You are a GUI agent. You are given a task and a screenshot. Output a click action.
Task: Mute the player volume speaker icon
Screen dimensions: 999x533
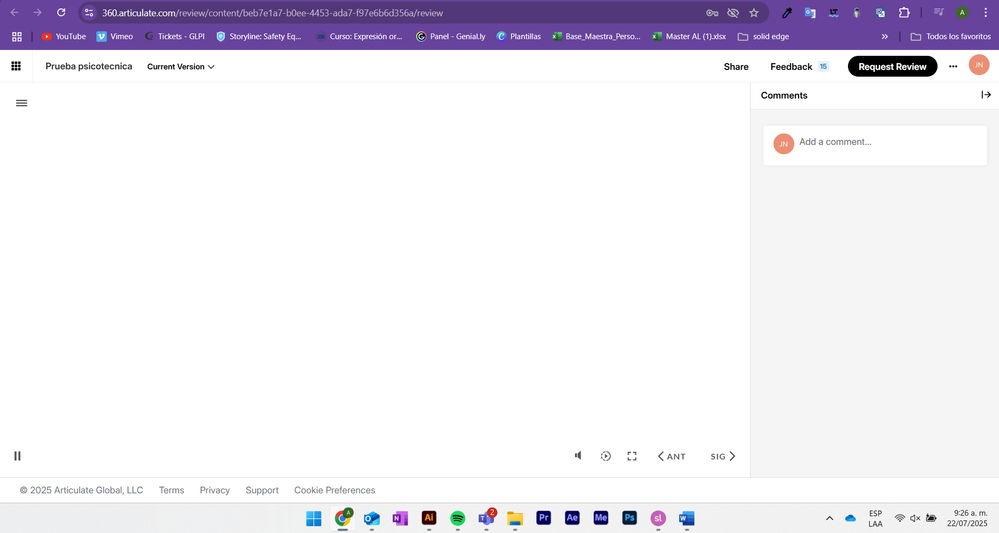pyautogui.click(x=578, y=456)
